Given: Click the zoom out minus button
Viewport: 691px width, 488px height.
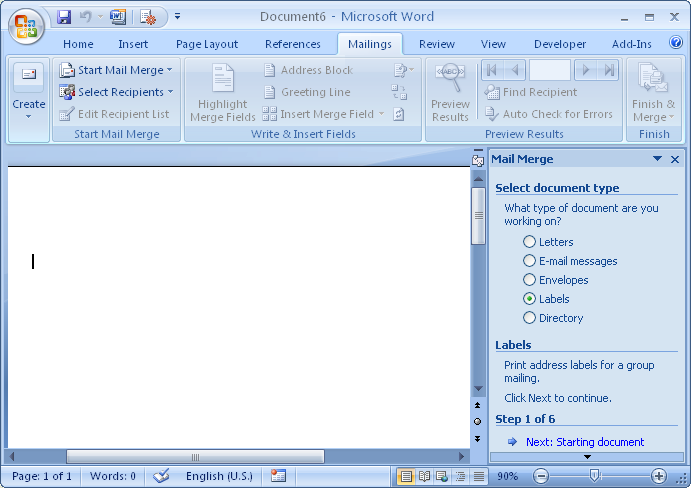Looking at the screenshot, I should 541,476.
